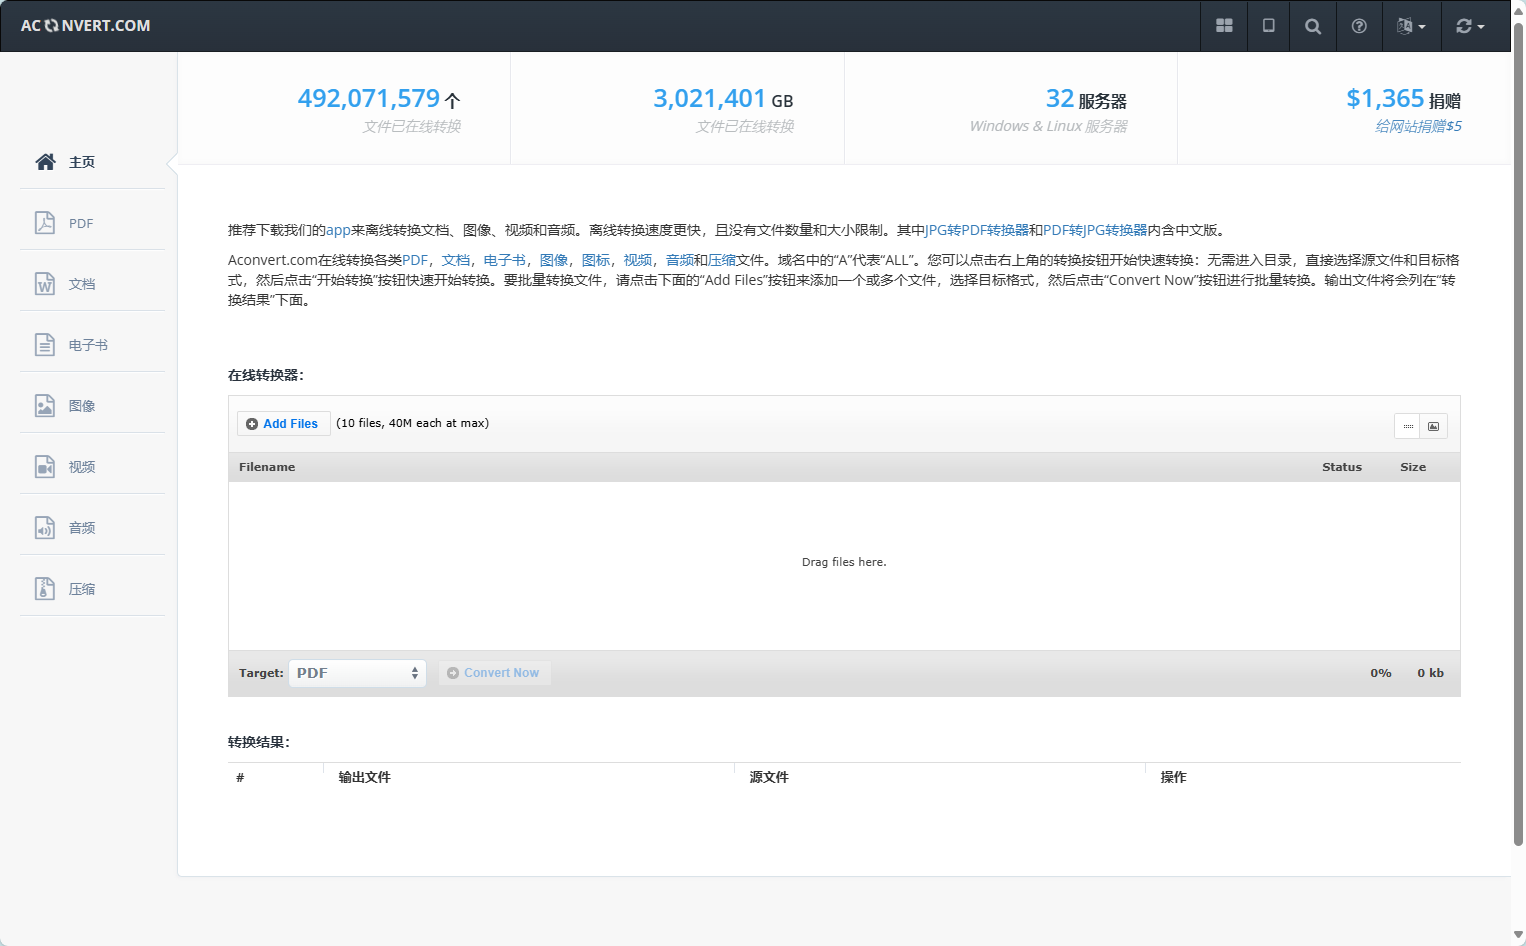Open the search magnifier icon

pyautogui.click(x=1313, y=26)
